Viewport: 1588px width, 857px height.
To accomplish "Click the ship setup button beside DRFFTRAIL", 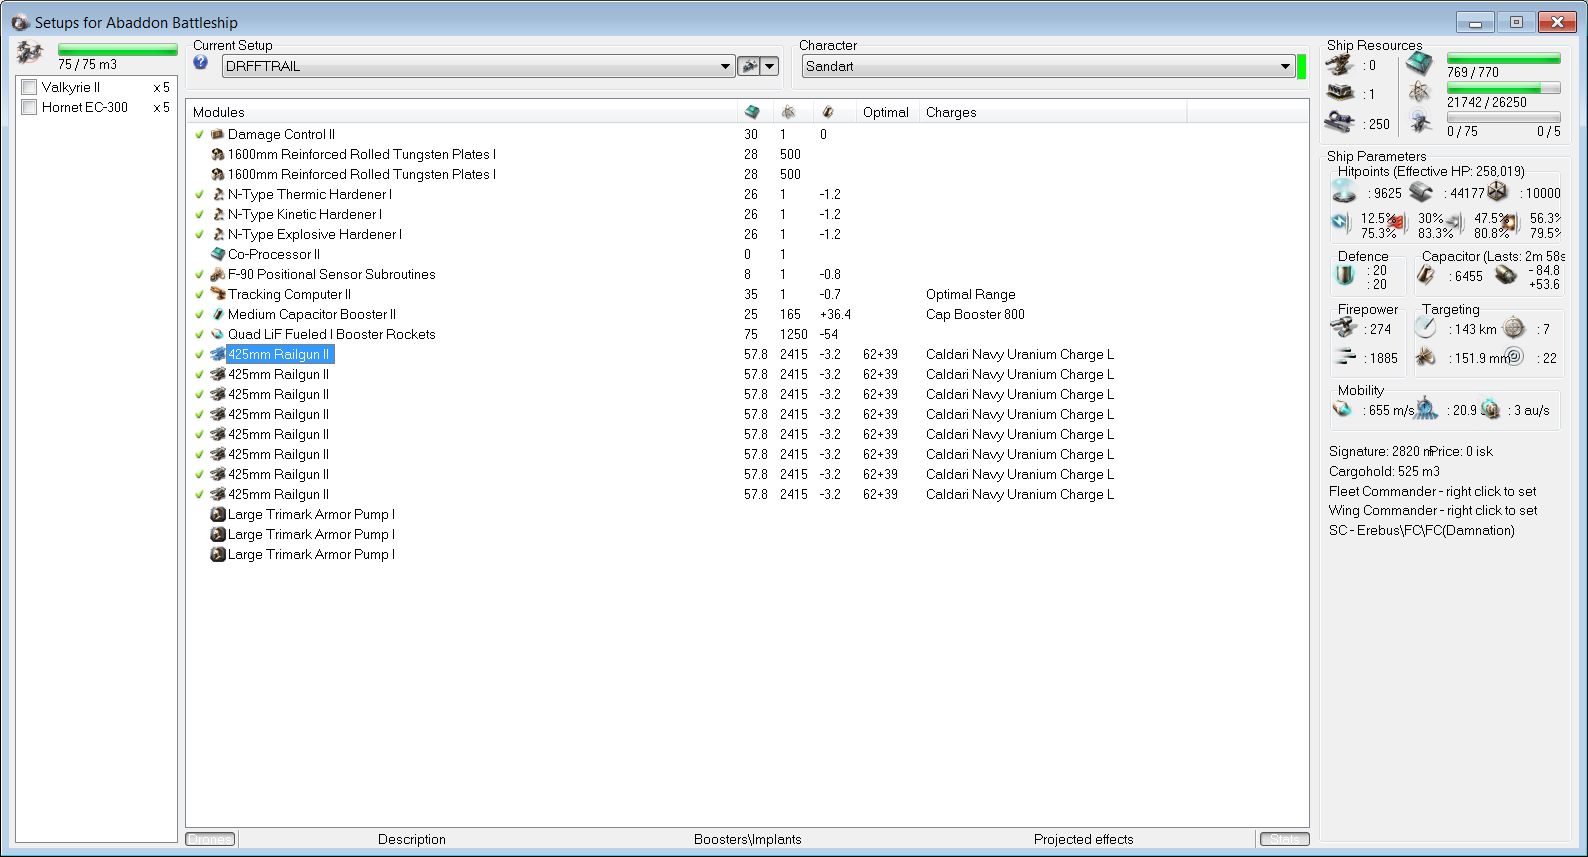I will pos(748,66).
